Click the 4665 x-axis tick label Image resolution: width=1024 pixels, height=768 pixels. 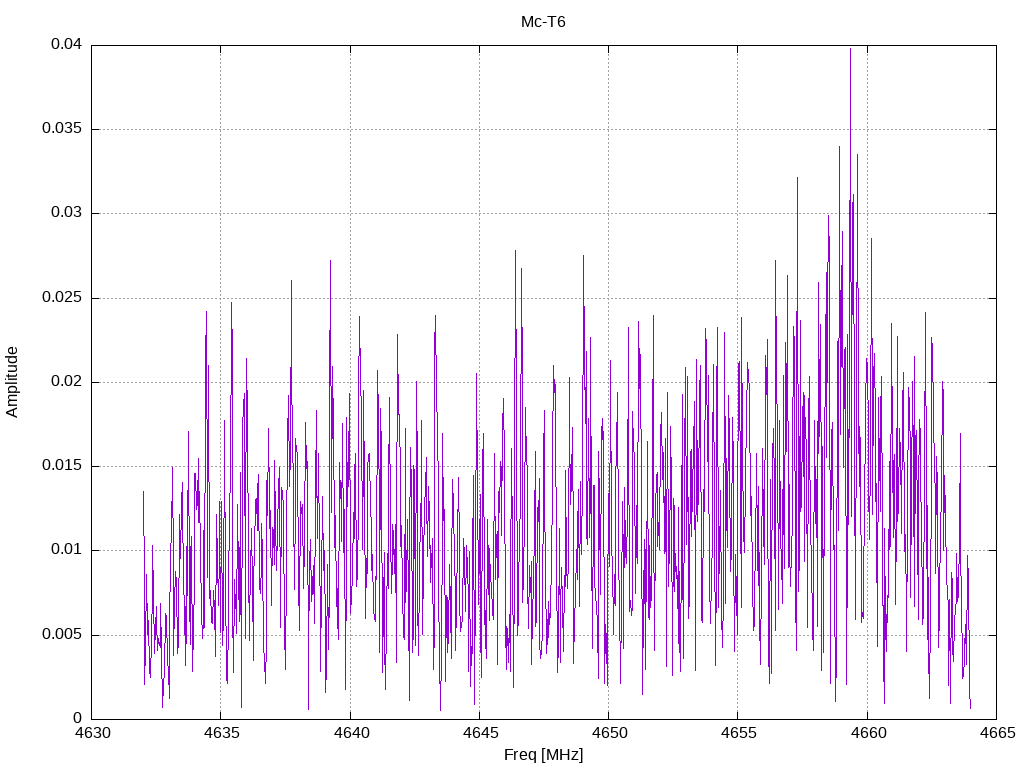(x=997, y=733)
